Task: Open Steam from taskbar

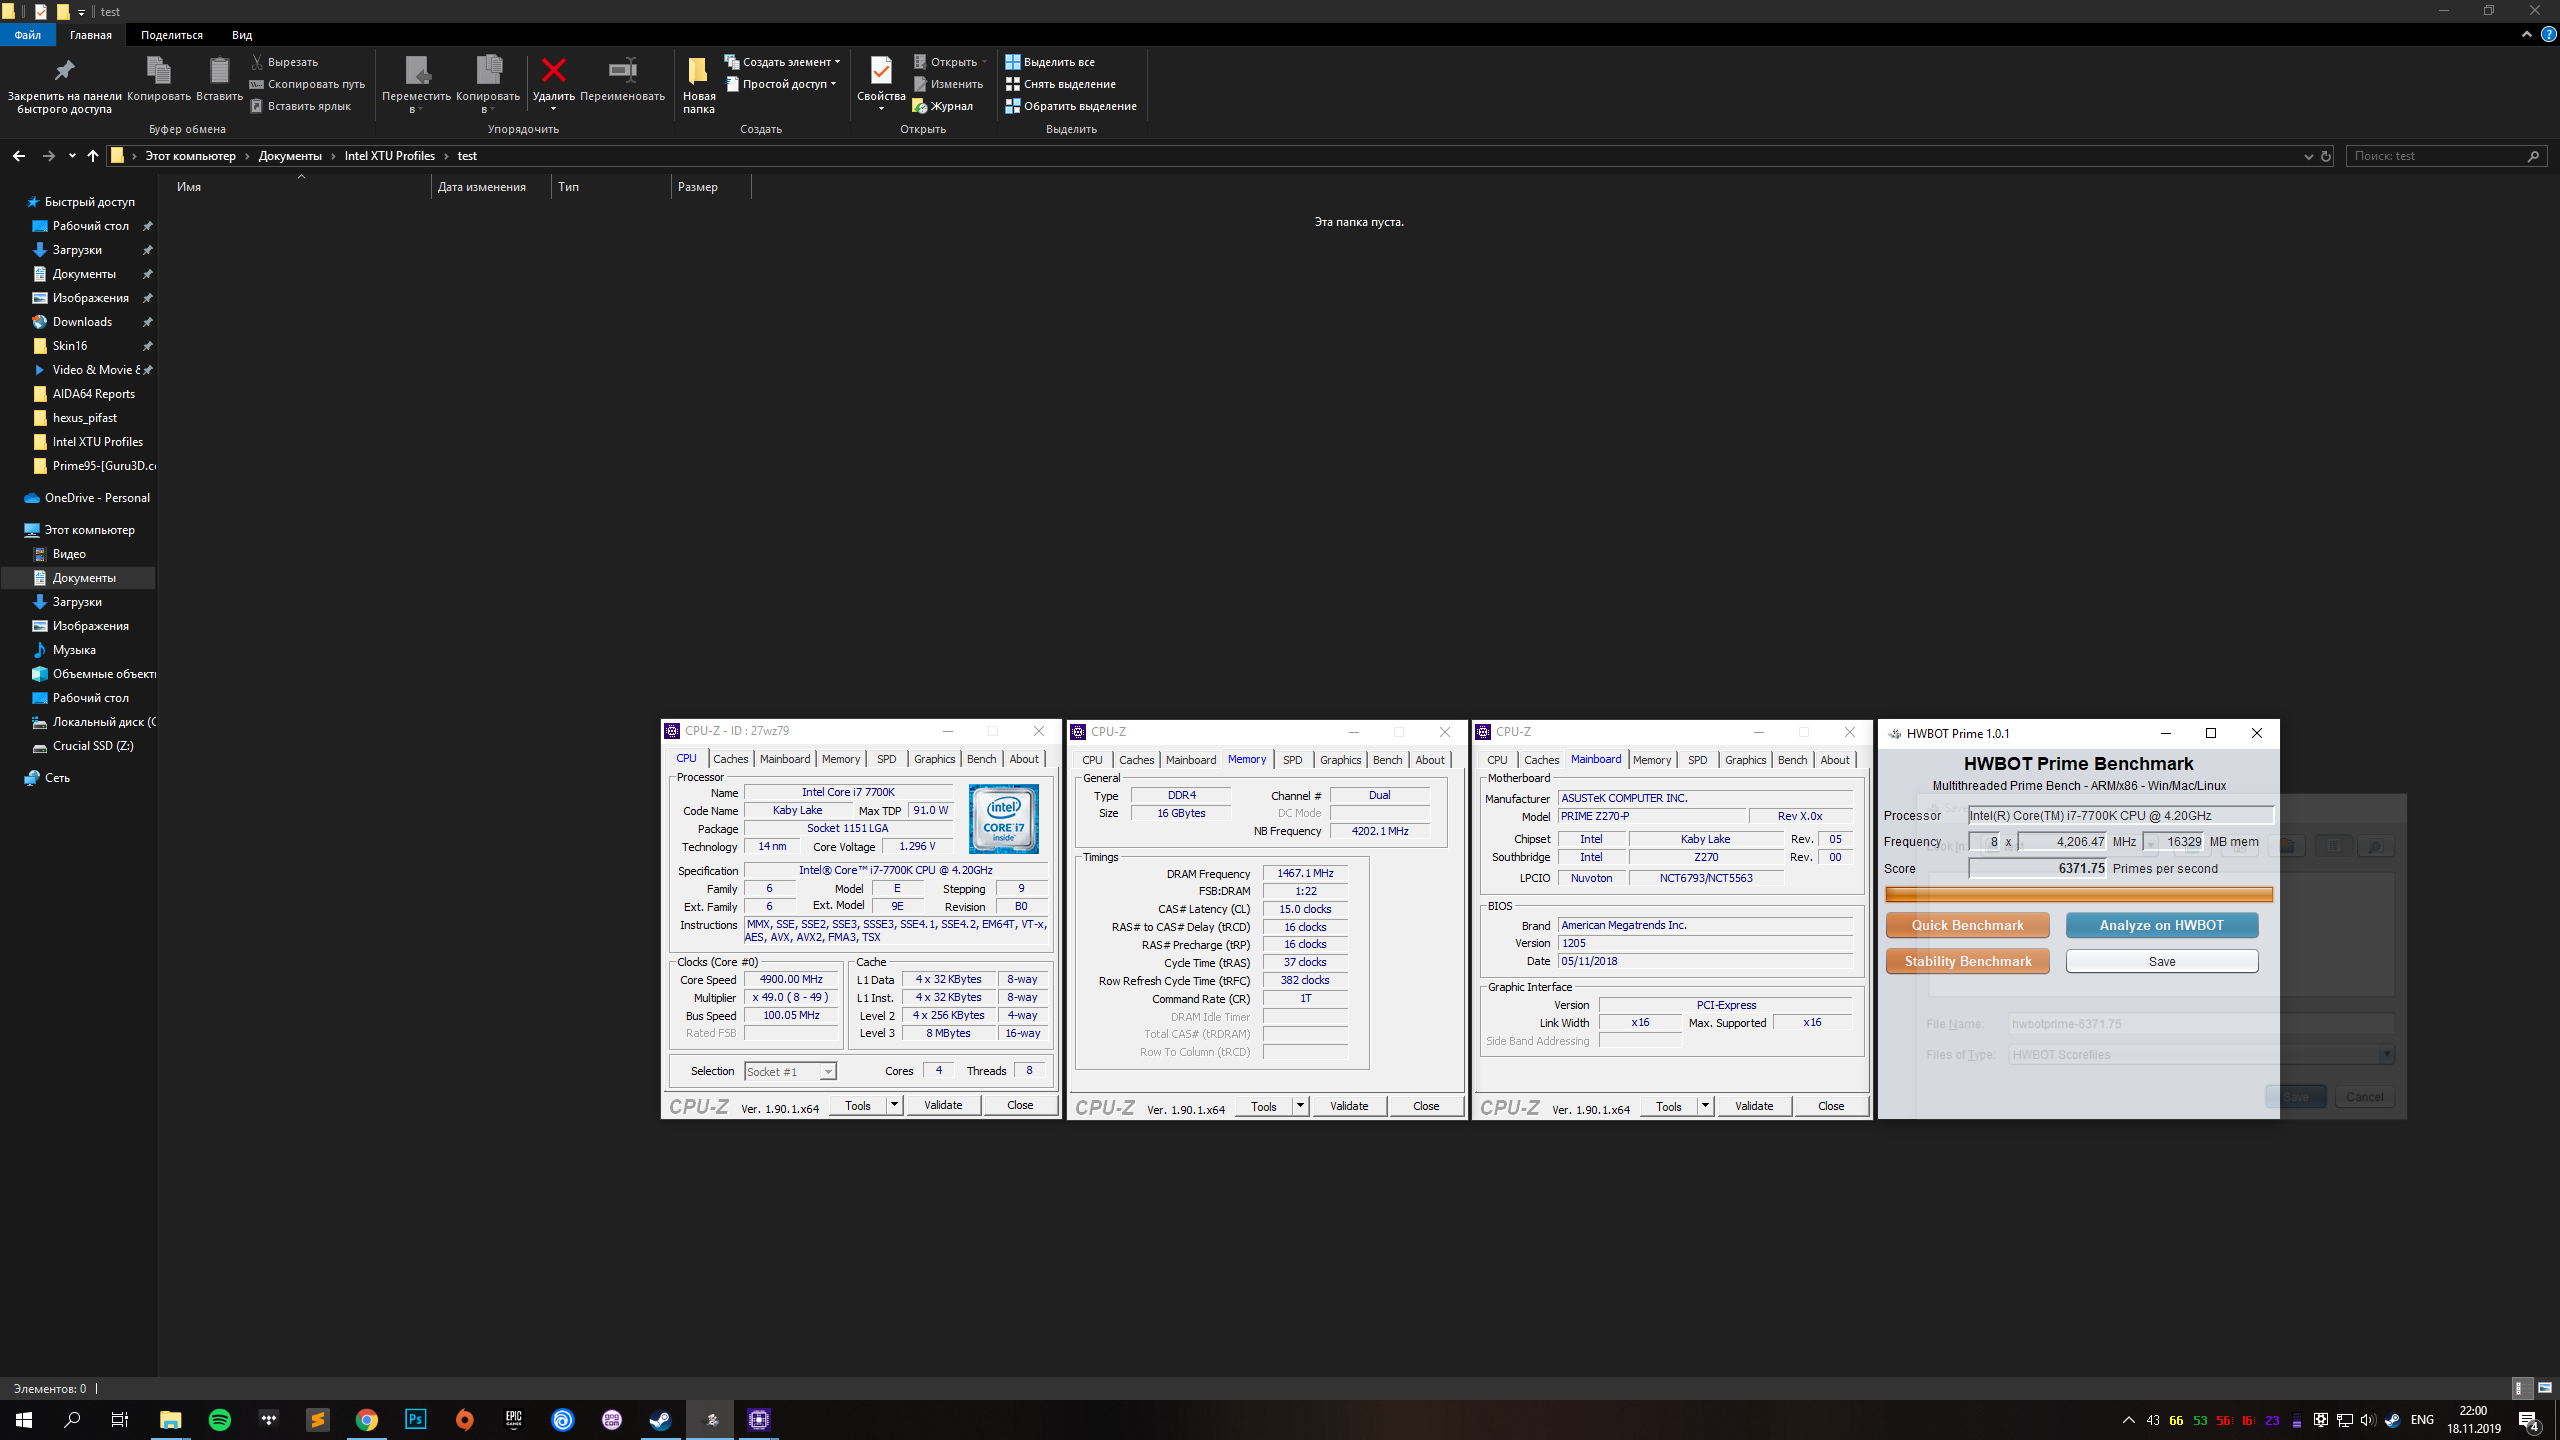Action: click(x=661, y=1419)
